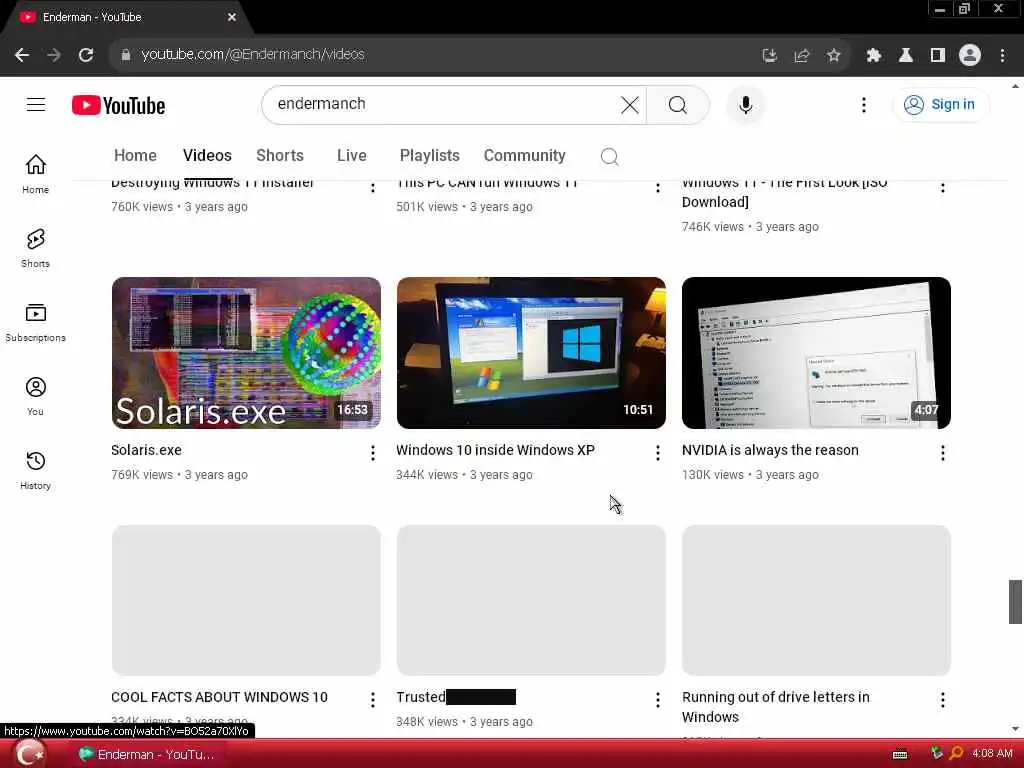Open Shorts in the left sidebar
The width and height of the screenshot is (1024, 768).
click(35, 248)
